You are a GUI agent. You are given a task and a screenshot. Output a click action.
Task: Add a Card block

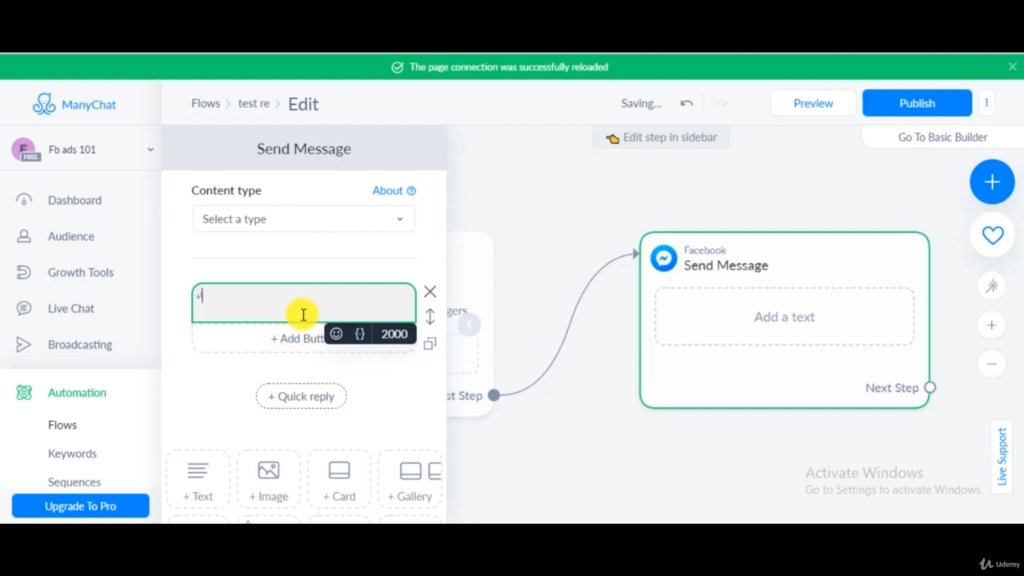click(339, 480)
